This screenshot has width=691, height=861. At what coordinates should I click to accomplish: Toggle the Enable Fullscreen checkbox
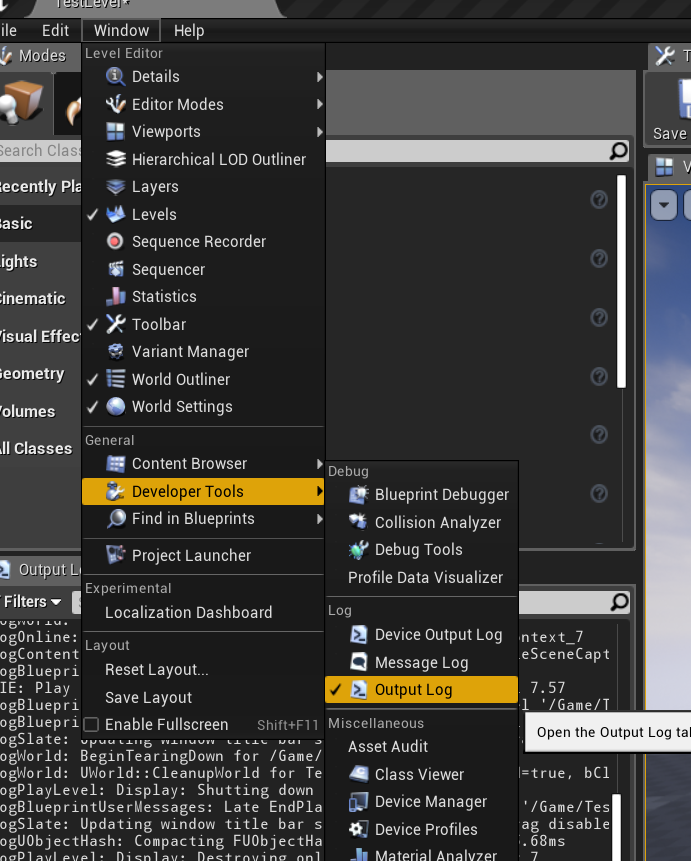(91, 725)
